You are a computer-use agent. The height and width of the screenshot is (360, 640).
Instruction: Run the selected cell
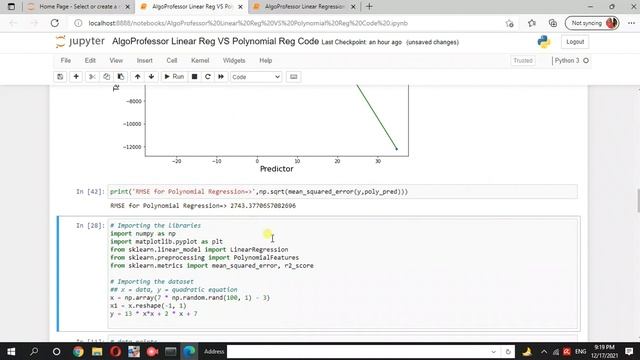[x=174, y=77]
